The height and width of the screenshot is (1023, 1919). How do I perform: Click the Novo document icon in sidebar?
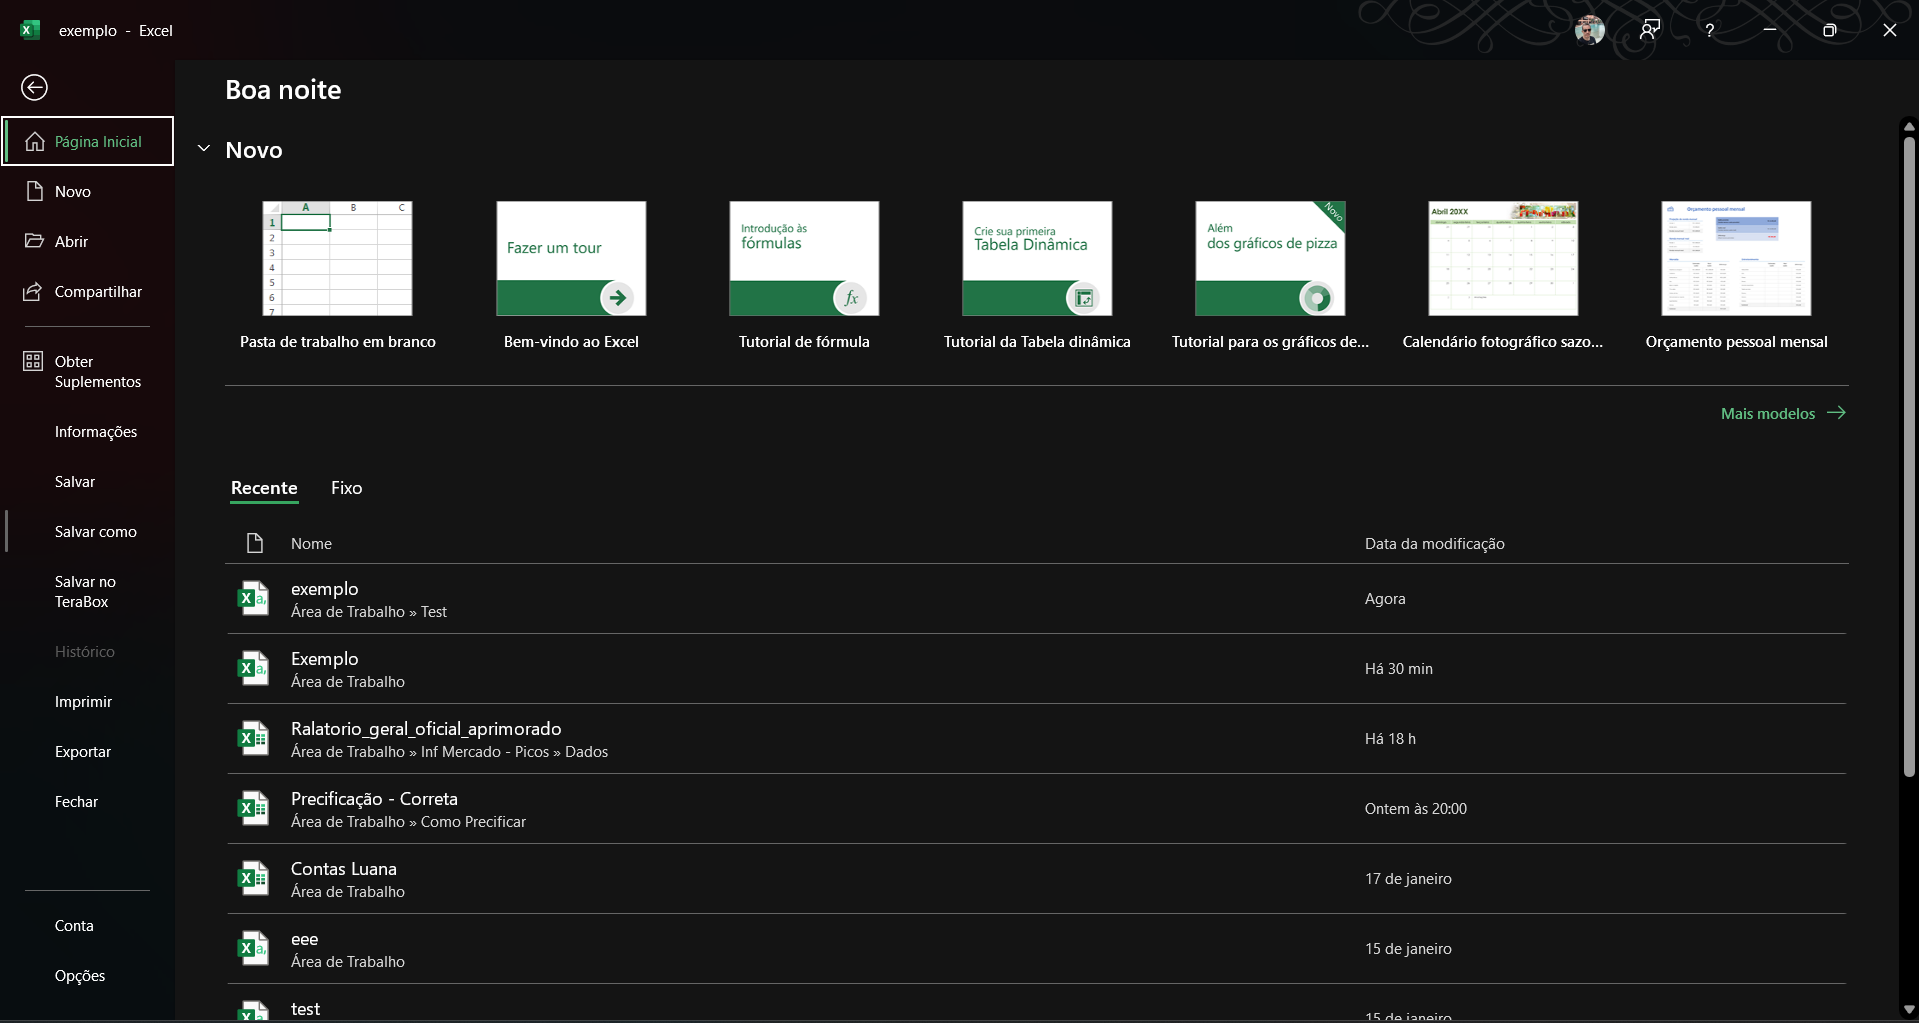(x=35, y=191)
